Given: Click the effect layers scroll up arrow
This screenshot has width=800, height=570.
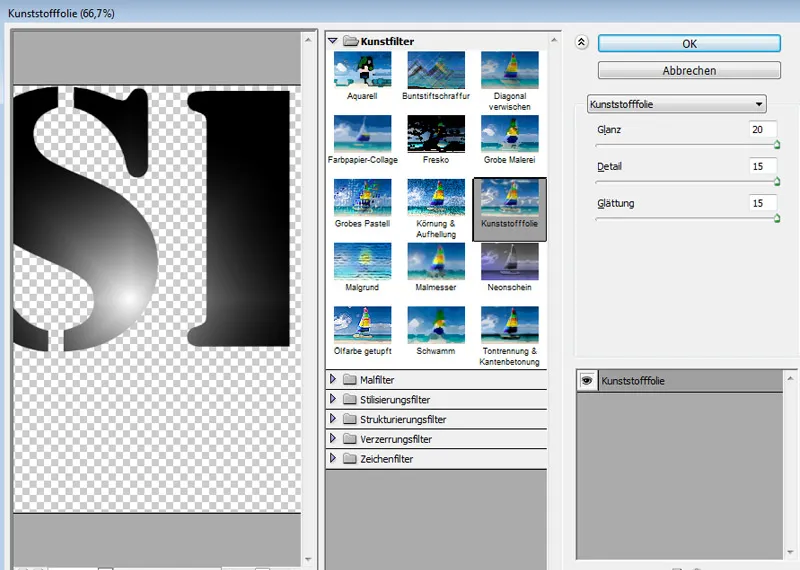Looking at the screenshot, I should (x=790, y=379).
